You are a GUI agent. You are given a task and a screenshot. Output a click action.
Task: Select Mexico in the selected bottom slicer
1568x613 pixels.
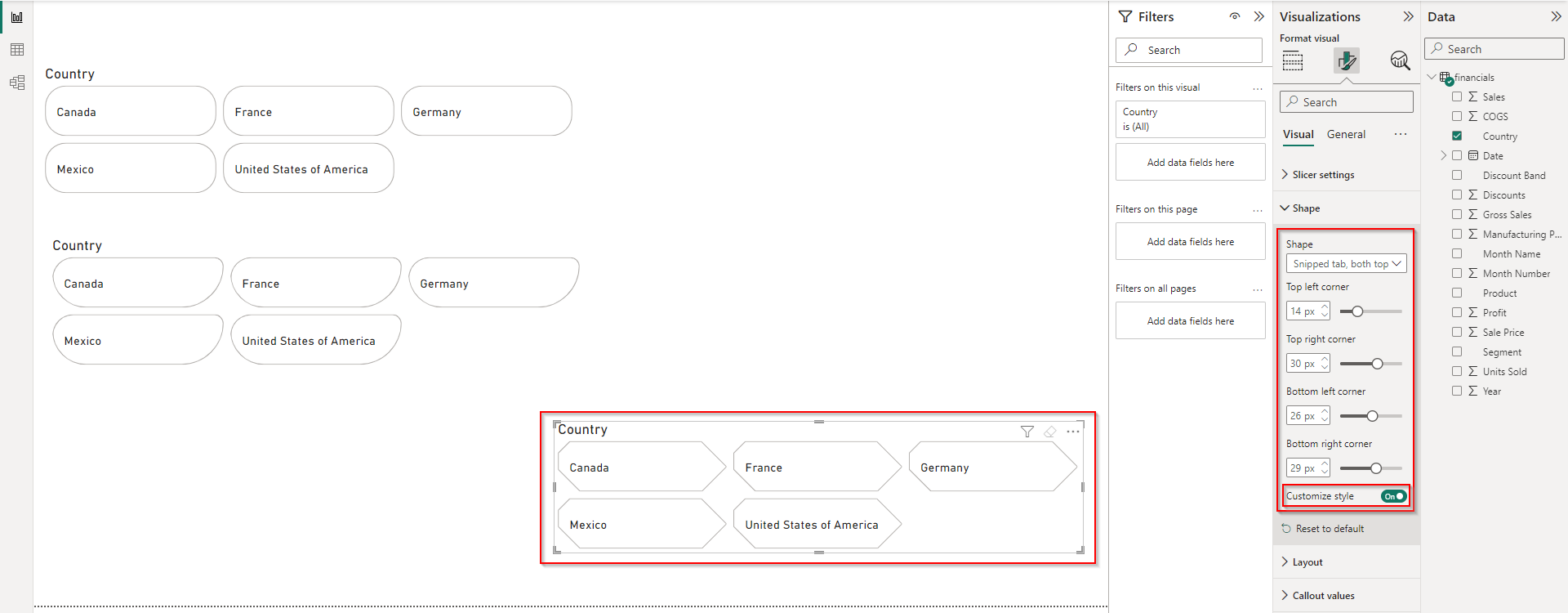(642, 524)
